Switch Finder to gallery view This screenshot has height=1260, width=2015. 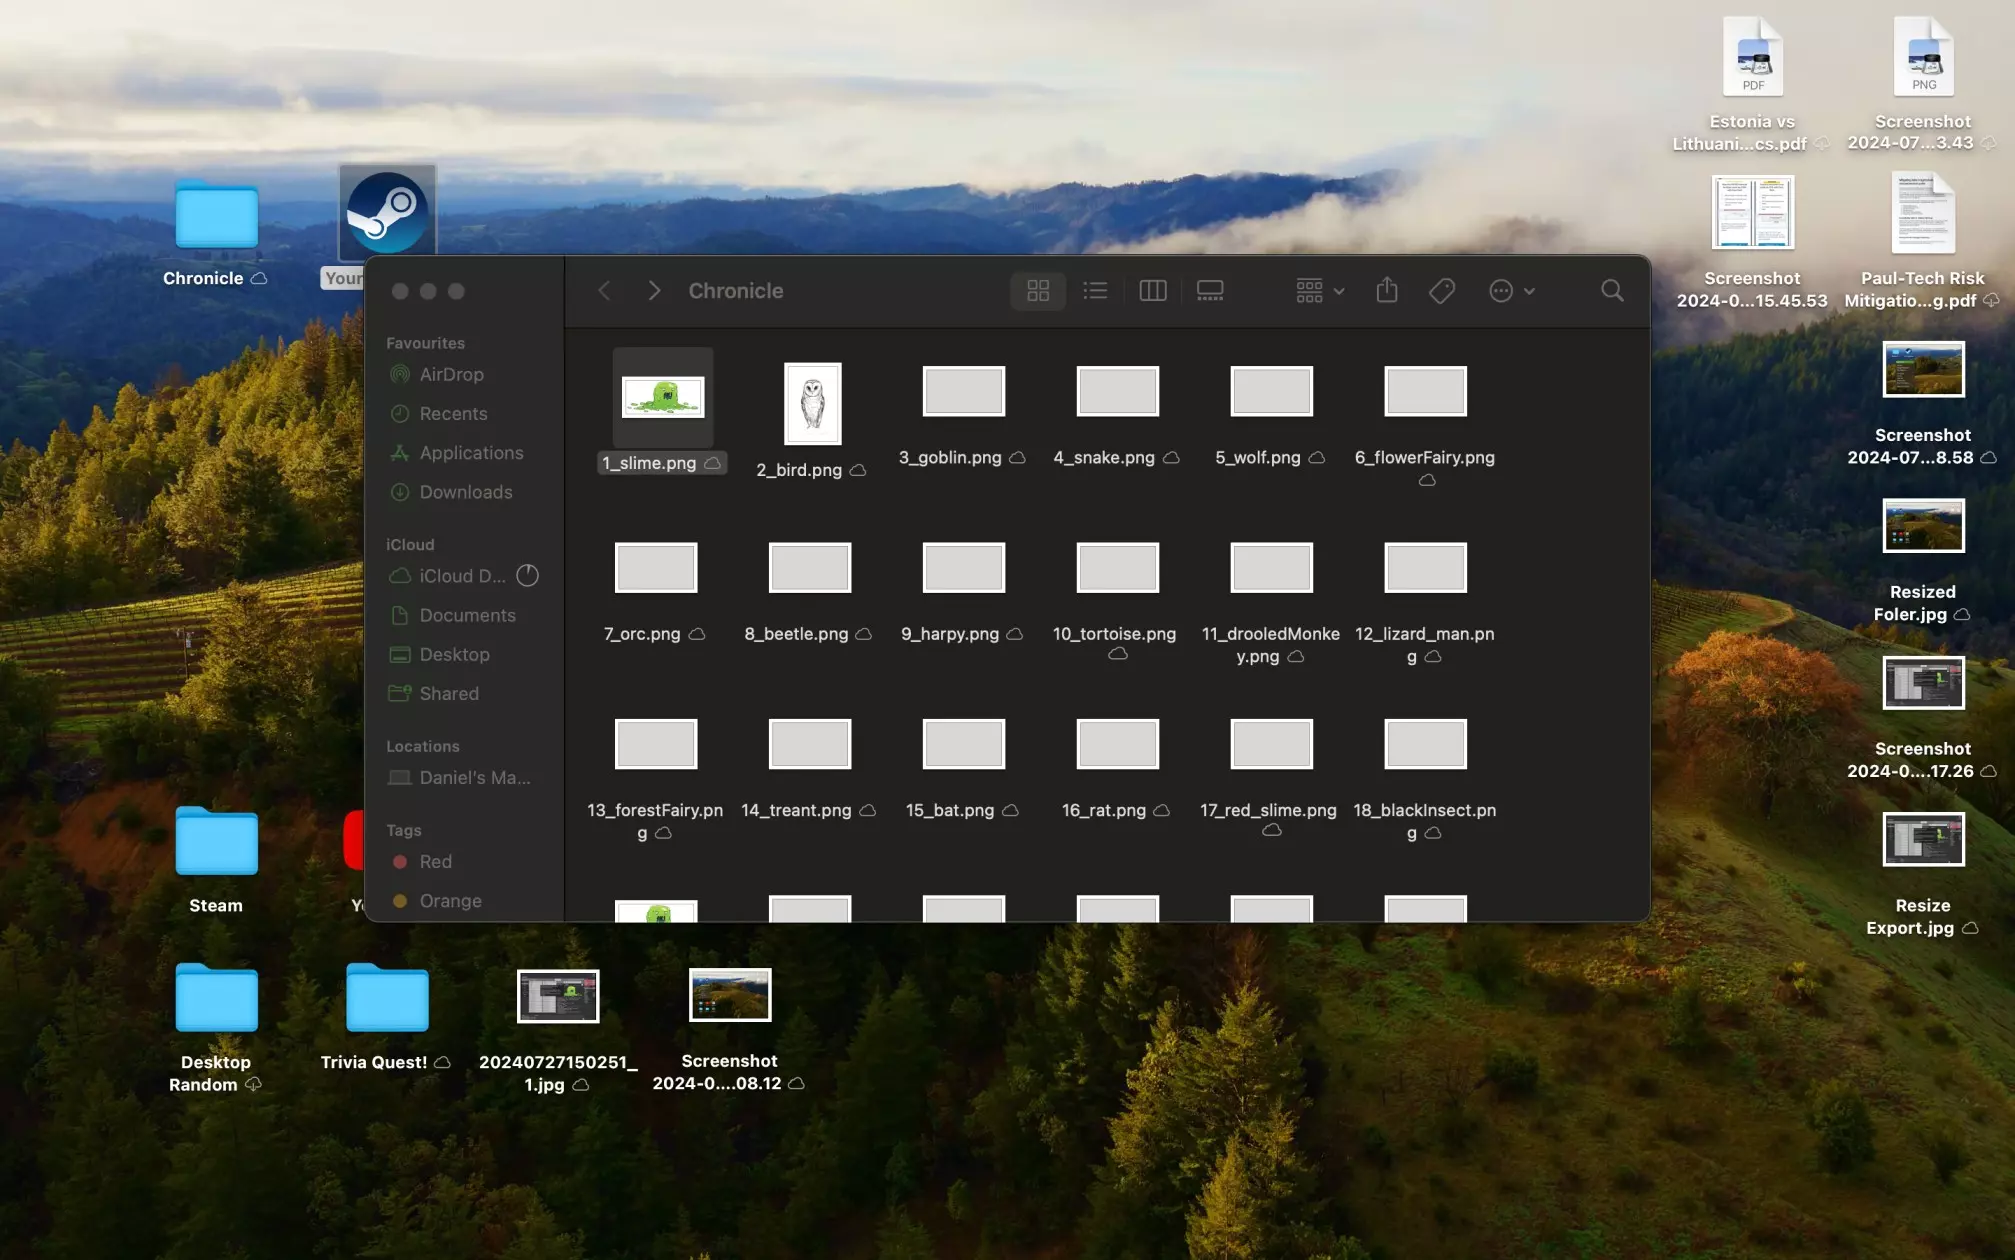tap(1210, 291)
